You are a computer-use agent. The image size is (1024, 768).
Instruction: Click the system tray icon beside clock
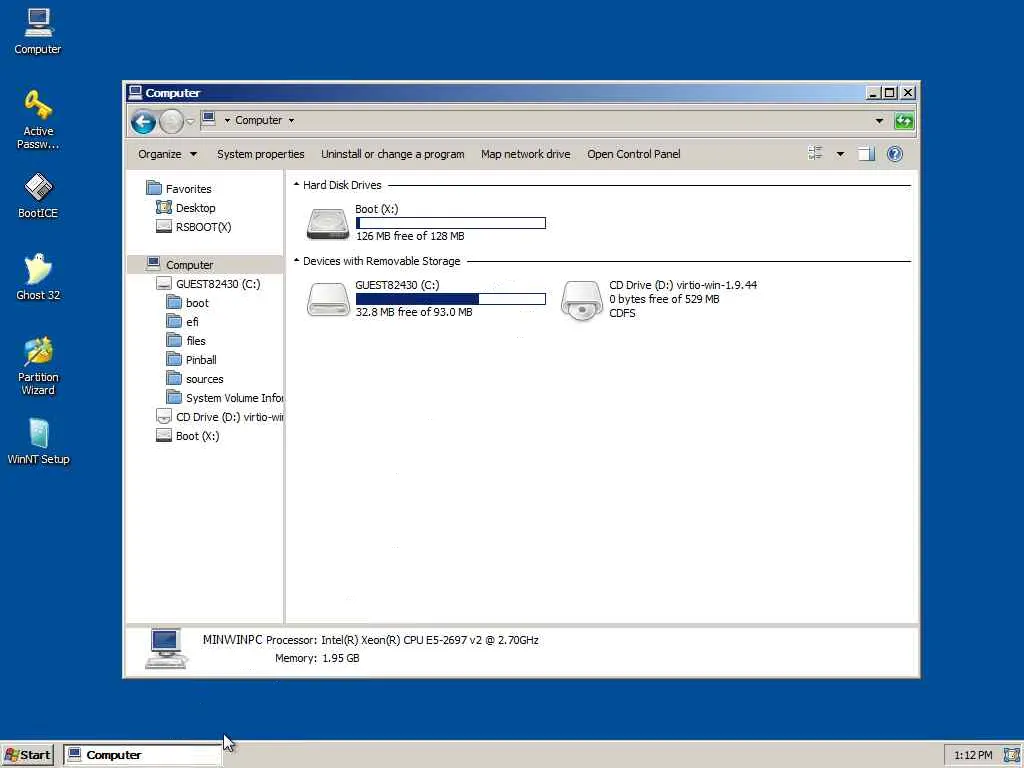pos(1011,755)
